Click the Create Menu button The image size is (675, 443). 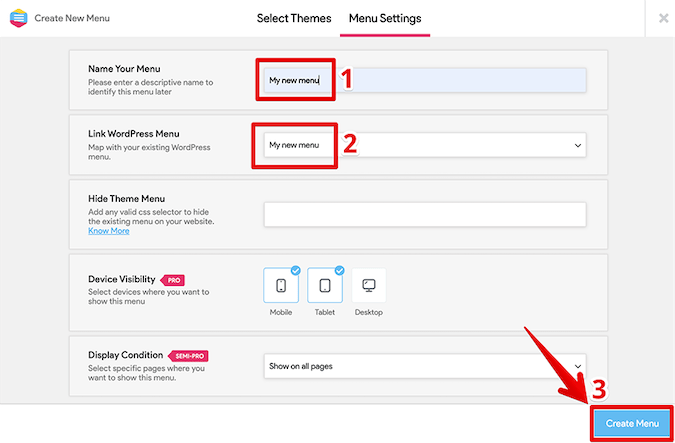coord(632,424)
